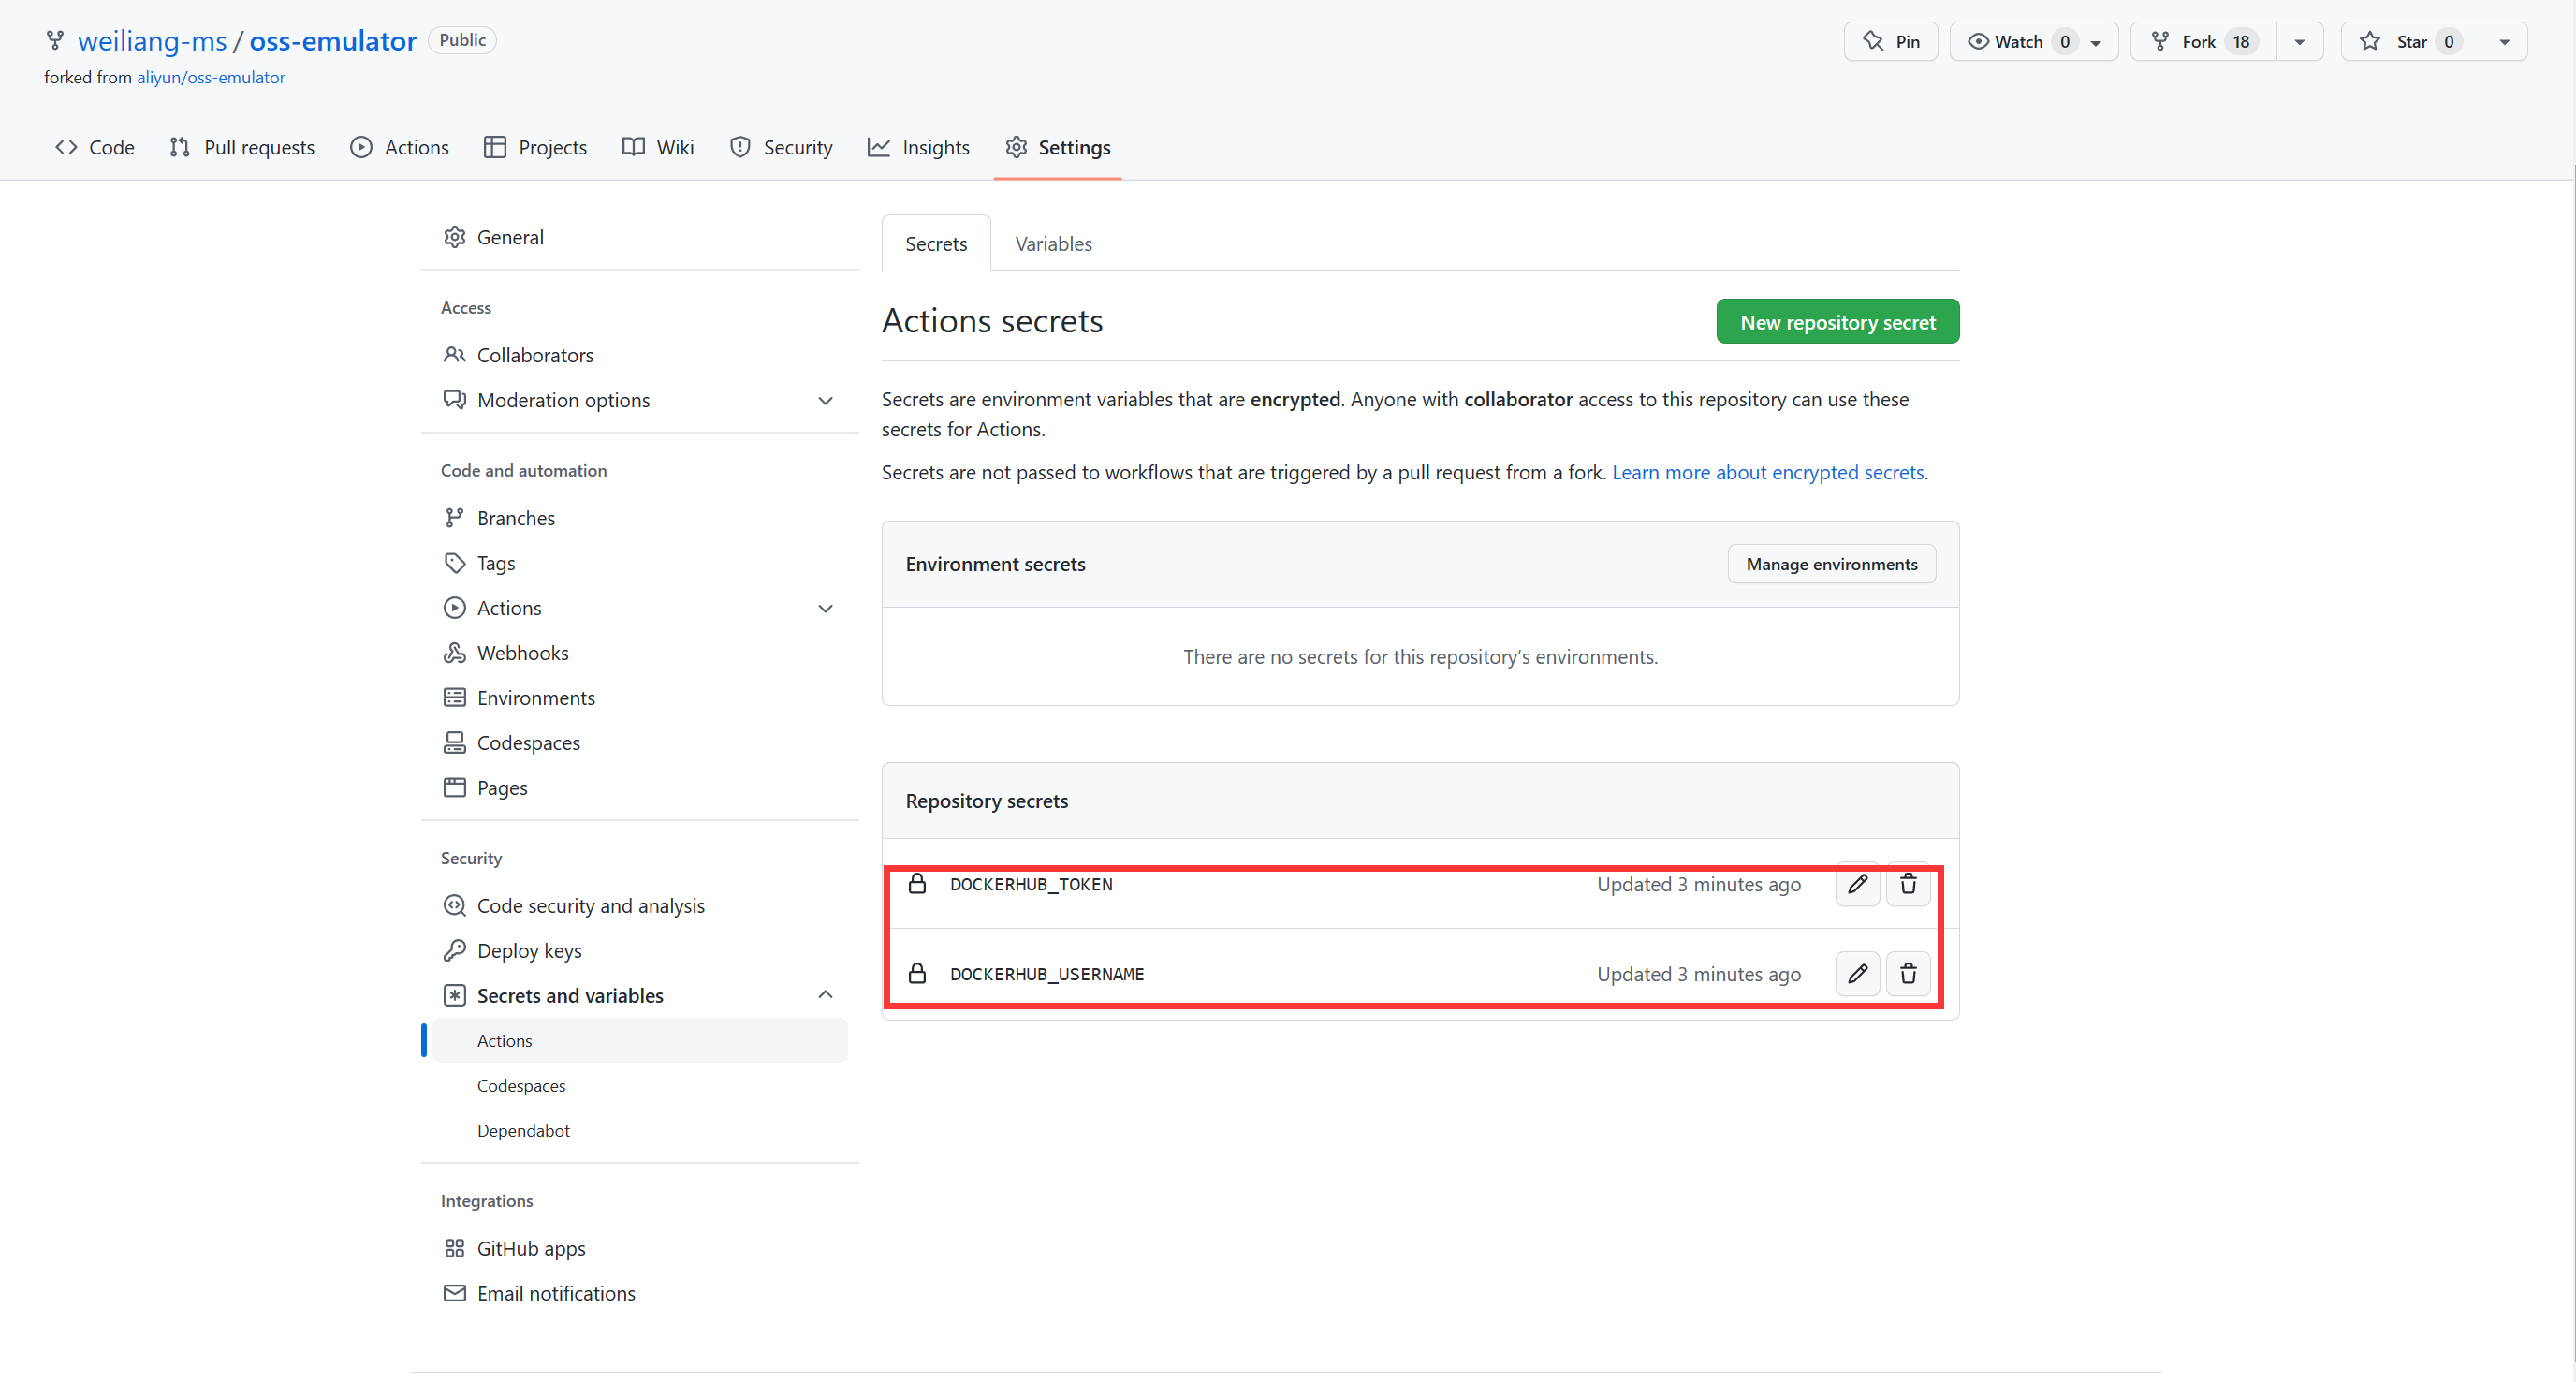Click the Deploy keys key icon

coord(454,950)
